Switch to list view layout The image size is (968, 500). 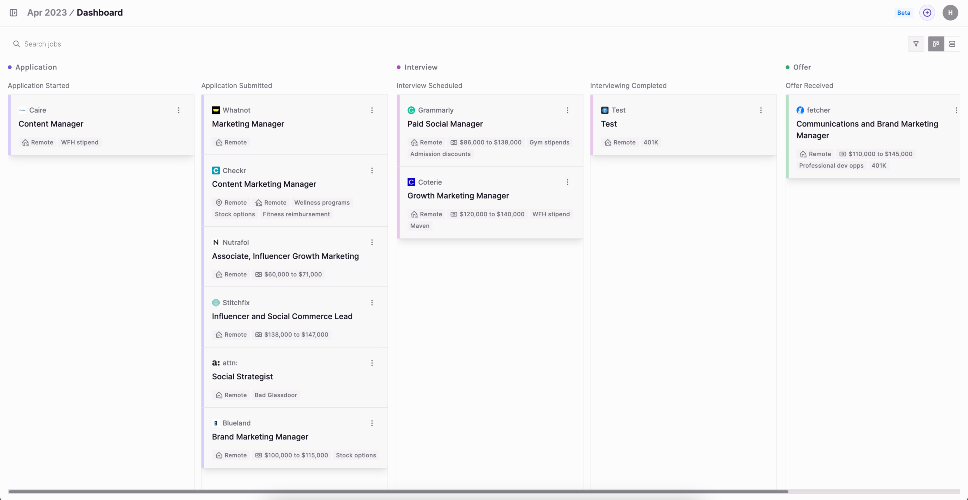click(x=952, y=44)
